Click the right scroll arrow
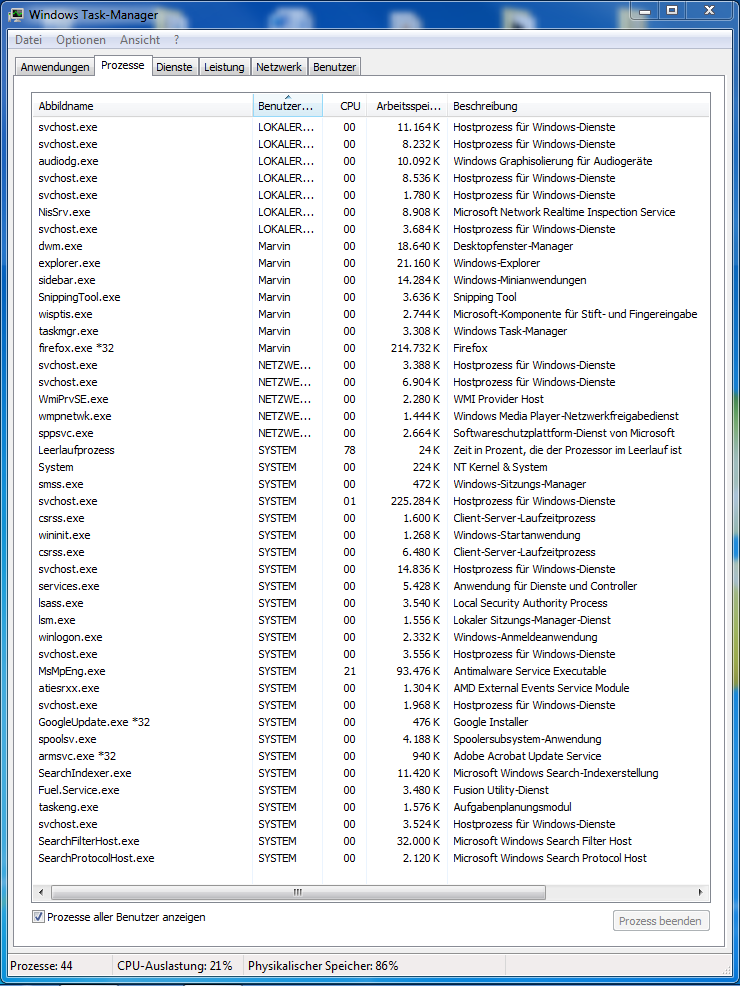This screenshot has width=740, height=986. pos(700,892)
